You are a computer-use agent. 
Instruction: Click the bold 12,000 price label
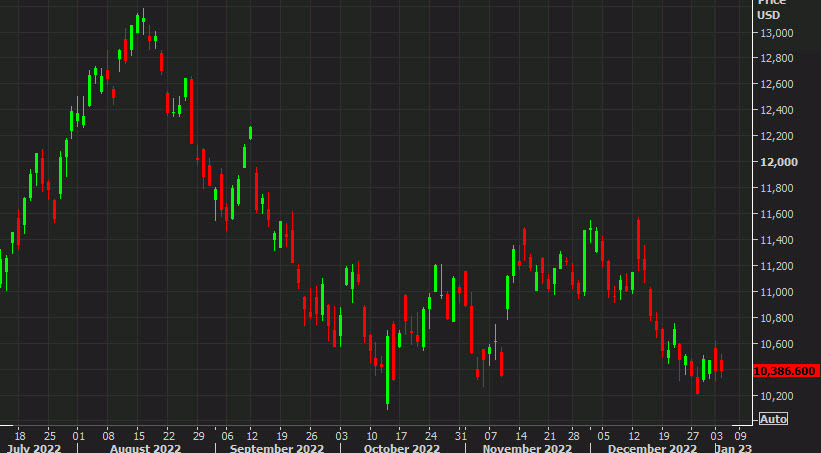(x=779, y=162)
